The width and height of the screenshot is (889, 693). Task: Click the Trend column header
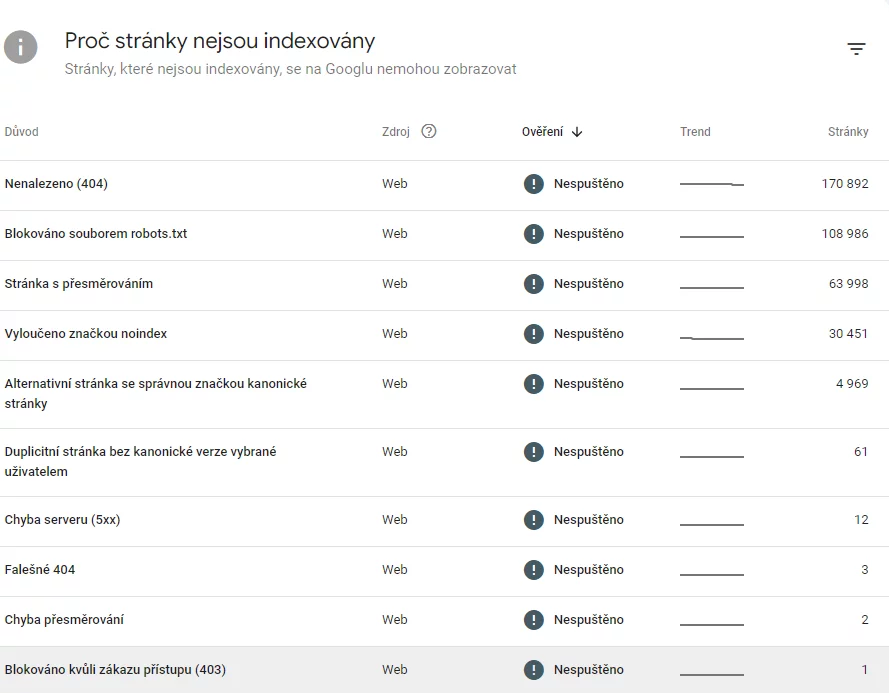point(695,132)
